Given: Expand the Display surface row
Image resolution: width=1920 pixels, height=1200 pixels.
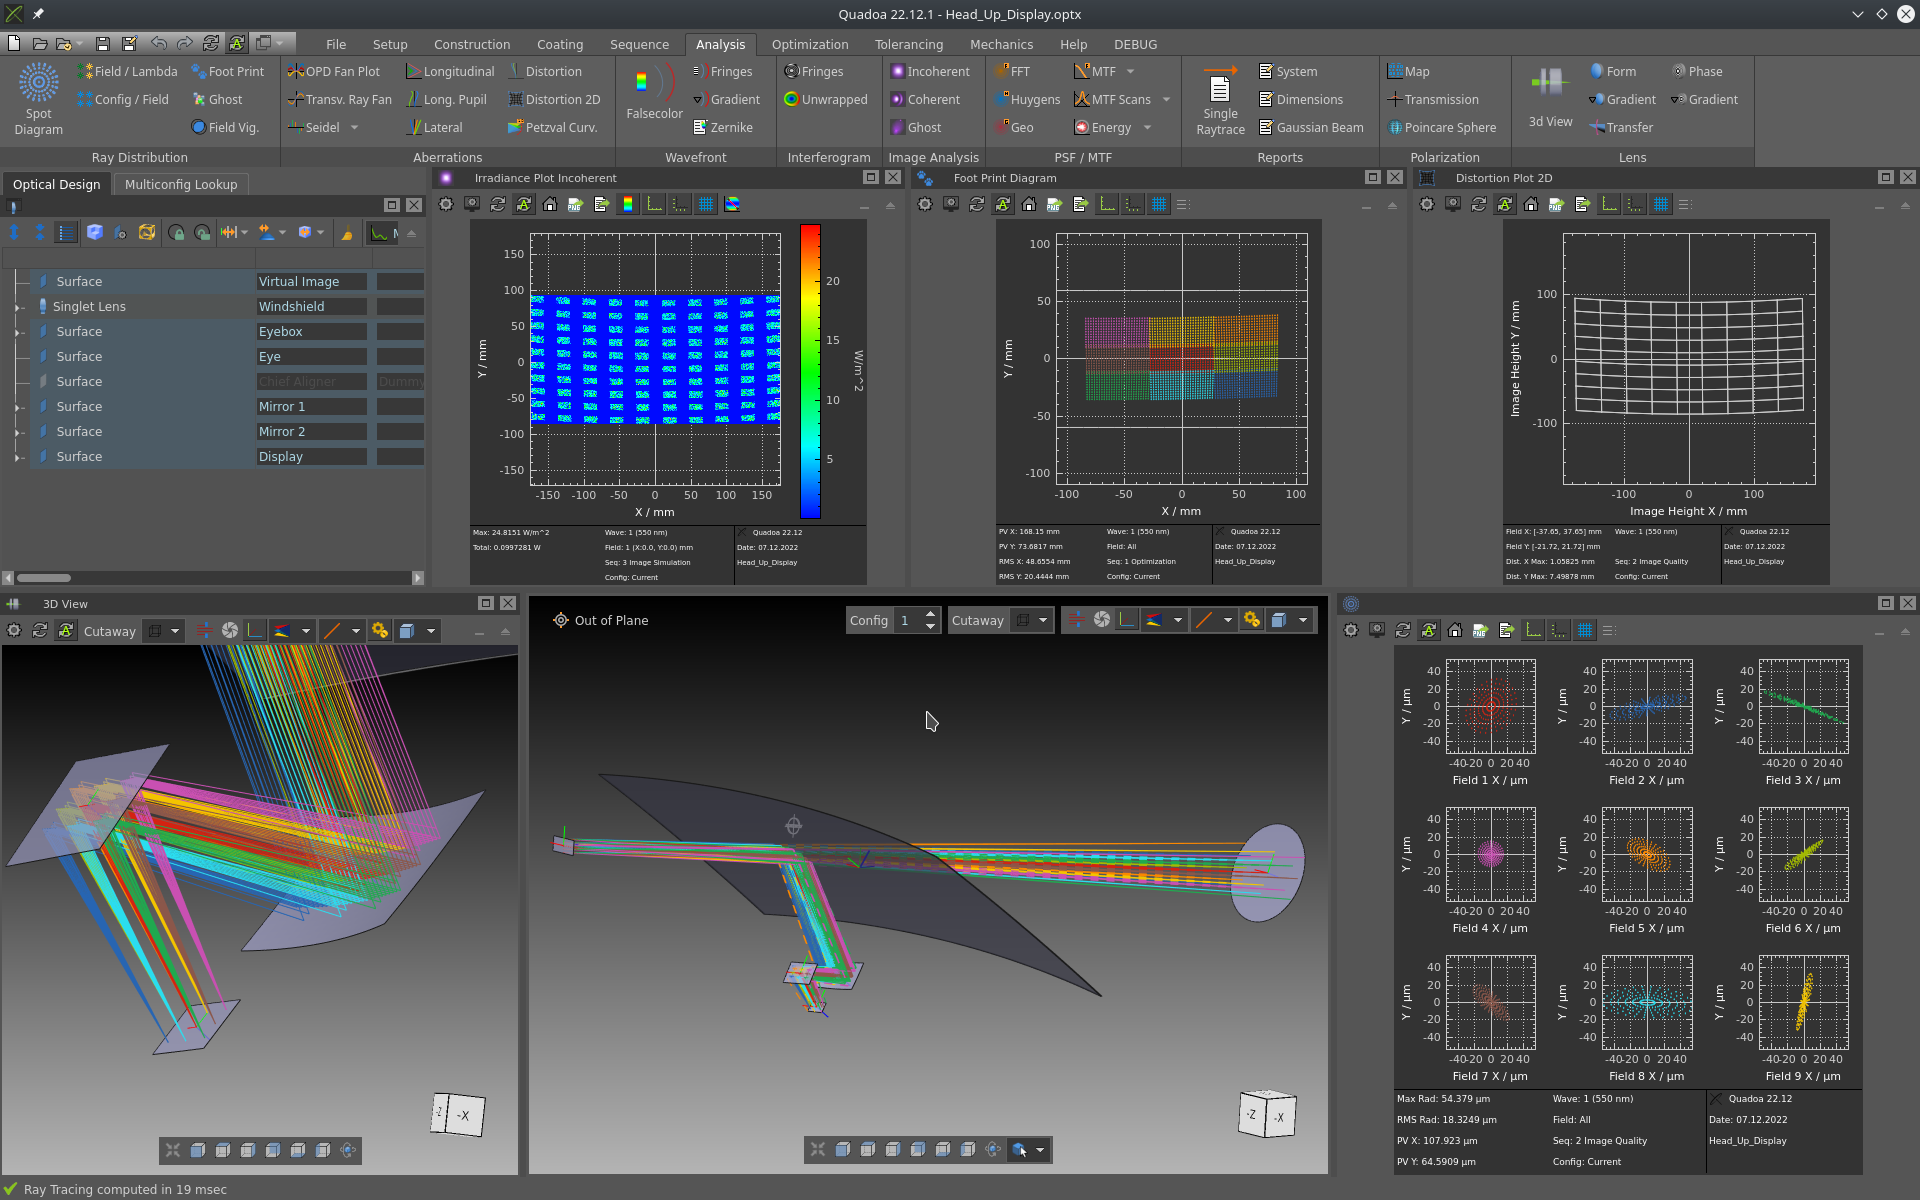Looking at the screenshot, I should [x=19, y=457].
